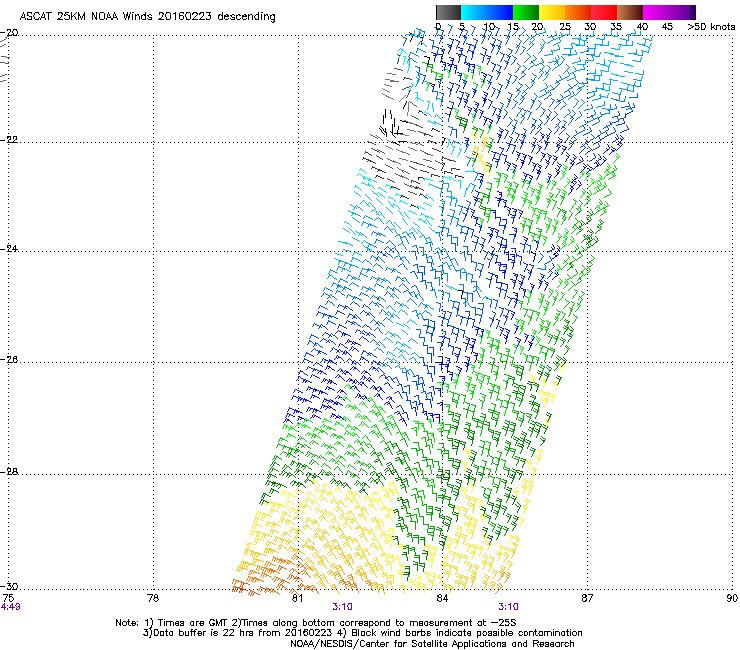Click the '-30' latitude axis label
Image resolution: width=740 pixels, height=650 pixels.
[10, 586]
